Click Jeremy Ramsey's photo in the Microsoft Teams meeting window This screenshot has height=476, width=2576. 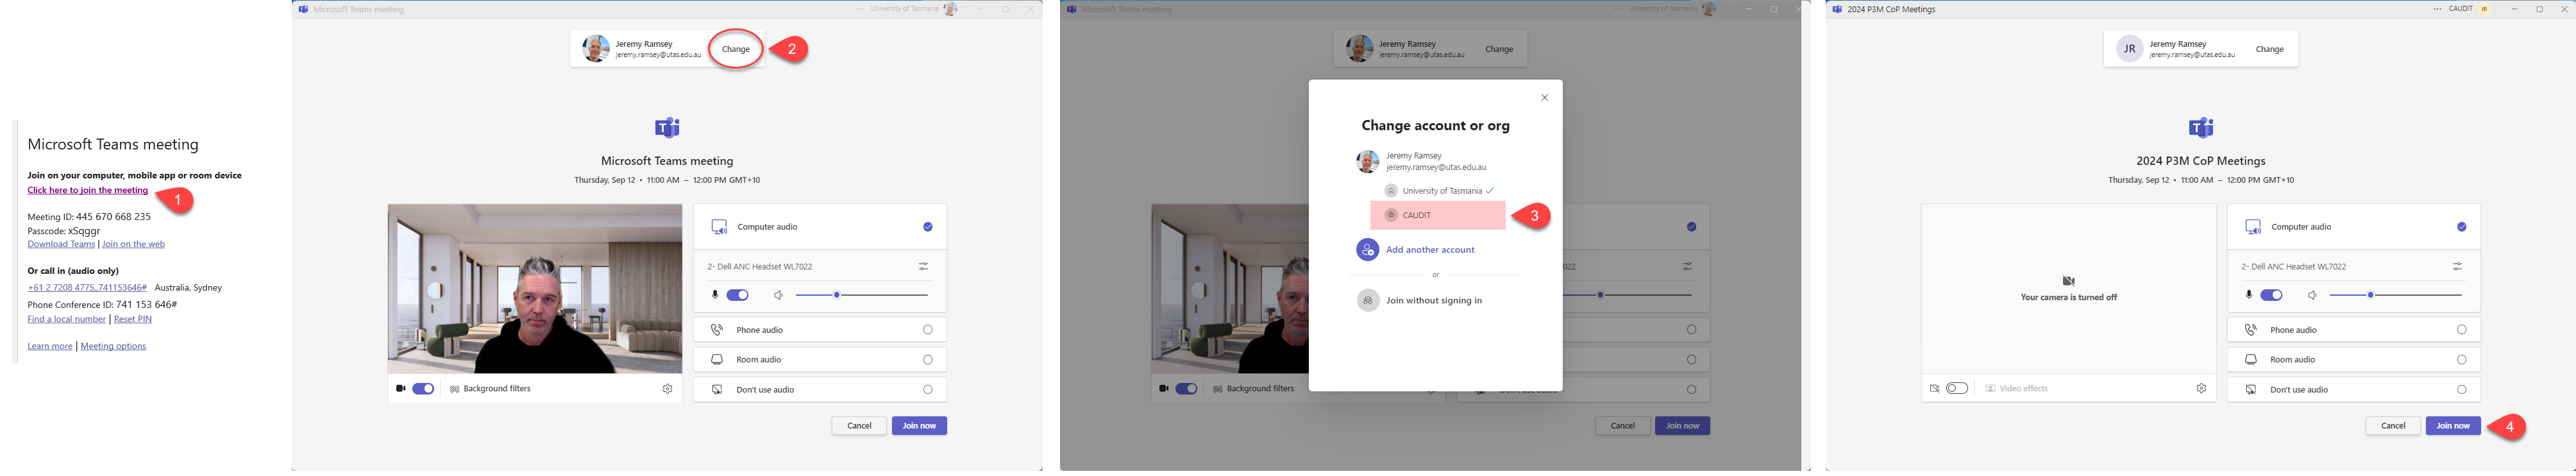coord(596,49)
